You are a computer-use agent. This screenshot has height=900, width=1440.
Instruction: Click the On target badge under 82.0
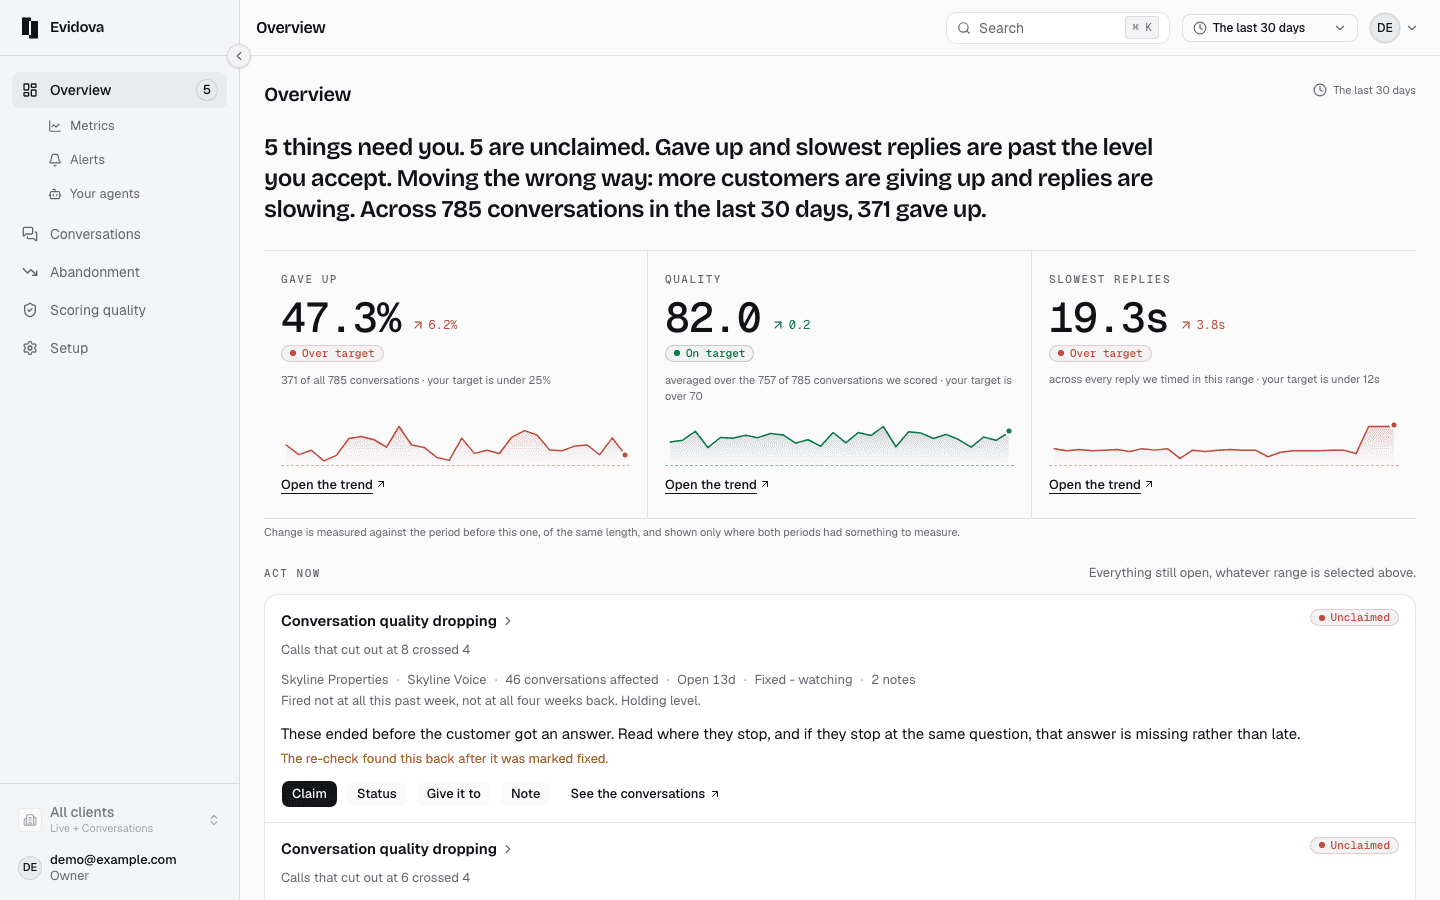(709, 353)
